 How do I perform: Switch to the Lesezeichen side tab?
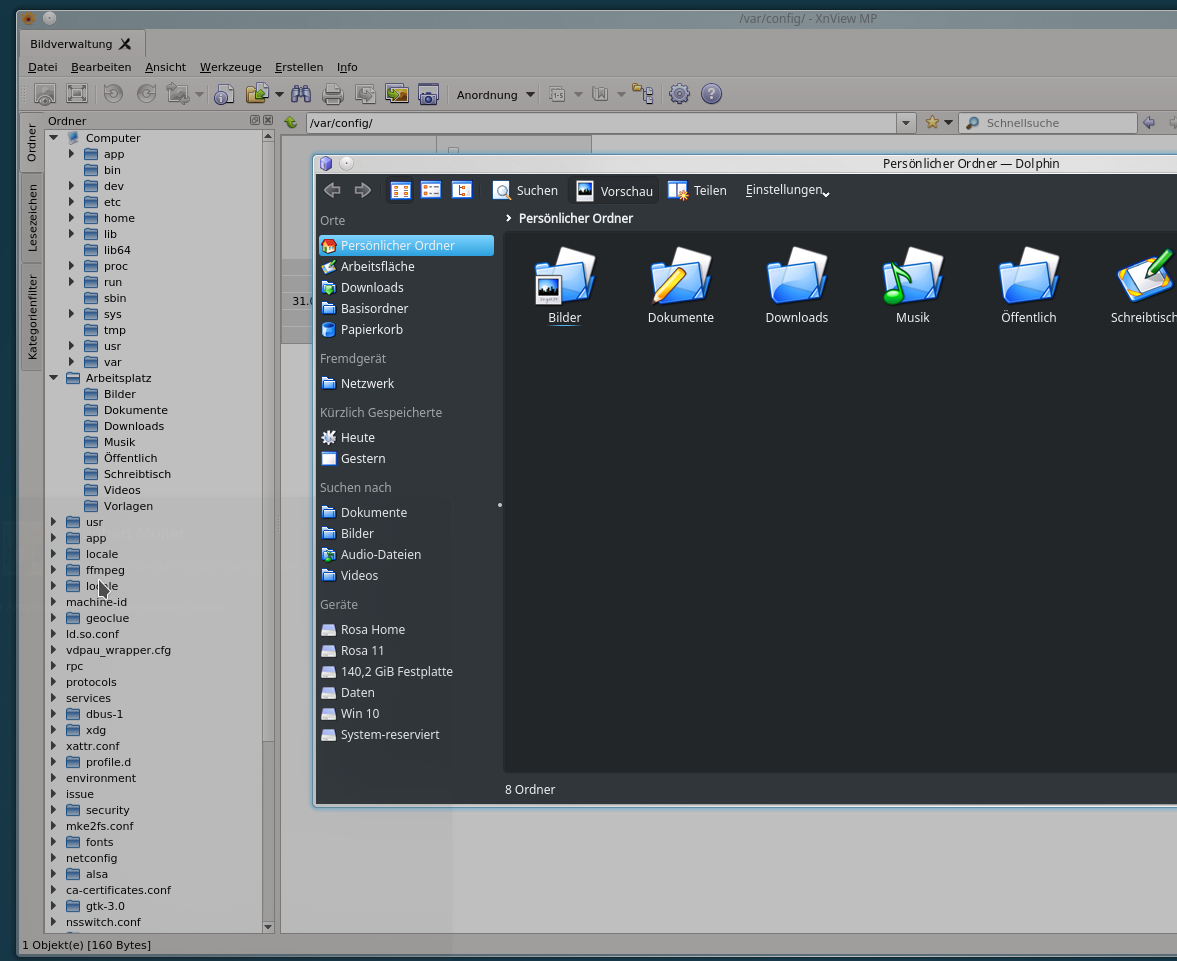point(32,217)
